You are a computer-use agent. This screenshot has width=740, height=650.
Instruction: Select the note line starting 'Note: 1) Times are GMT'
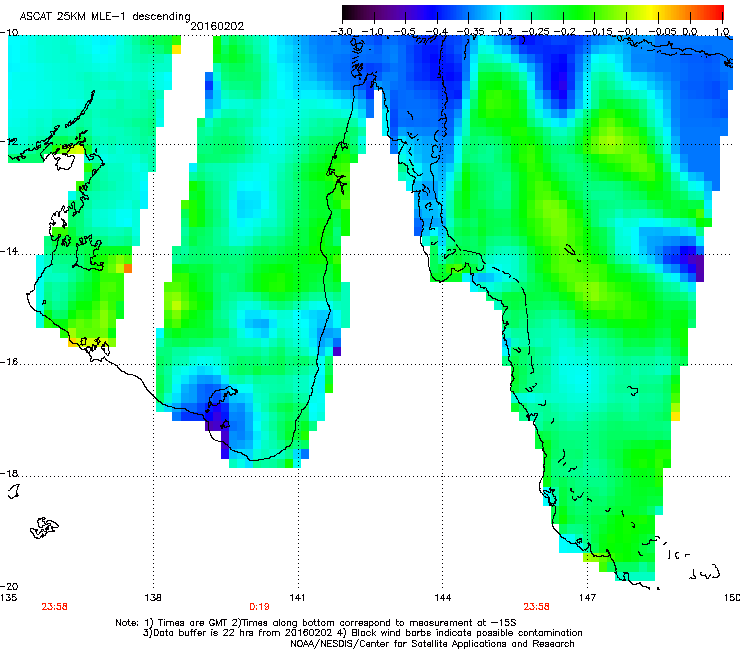316,623
